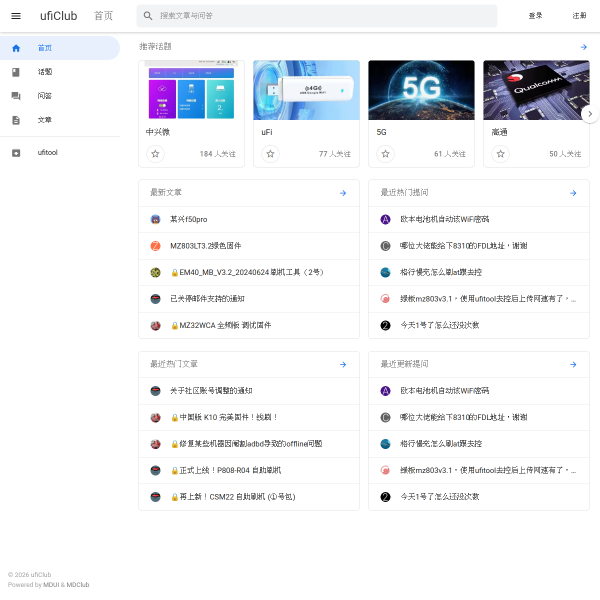The height and width of the screenshot is (600, 600).
Task: Click the 登录 button
Action: tap(535, 16)
